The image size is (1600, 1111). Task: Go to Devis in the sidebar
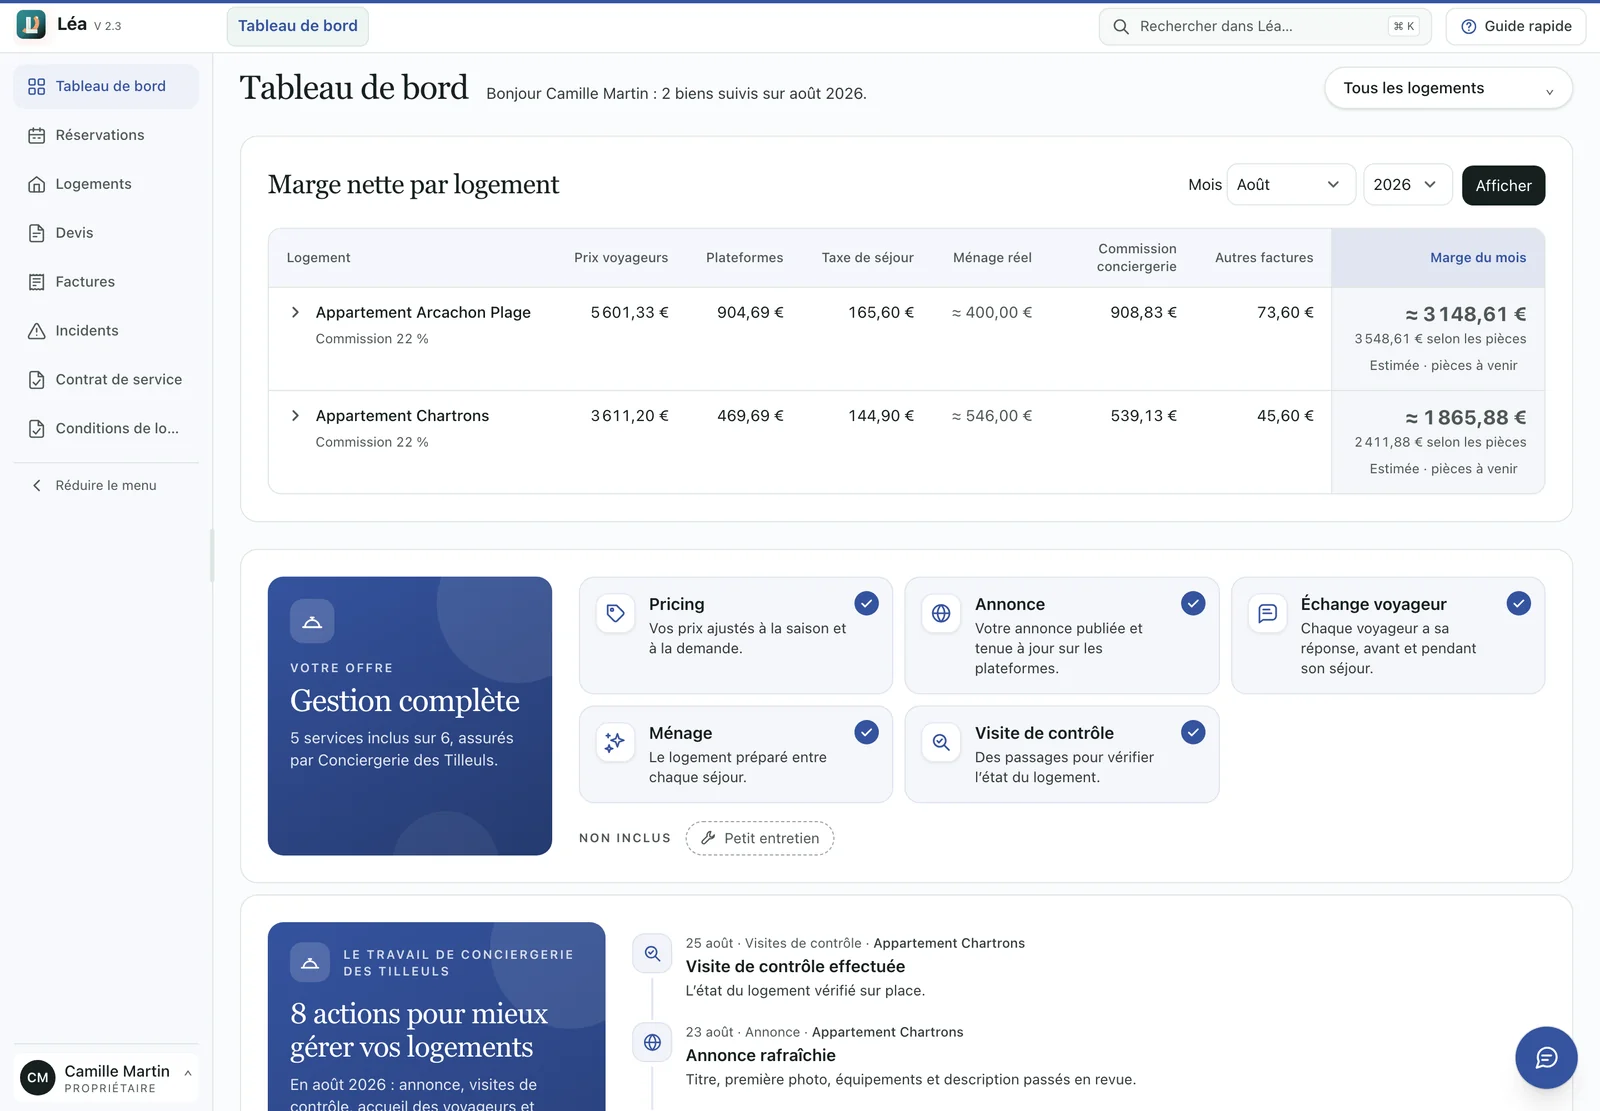pyautogui.click(x=106, y=233)
